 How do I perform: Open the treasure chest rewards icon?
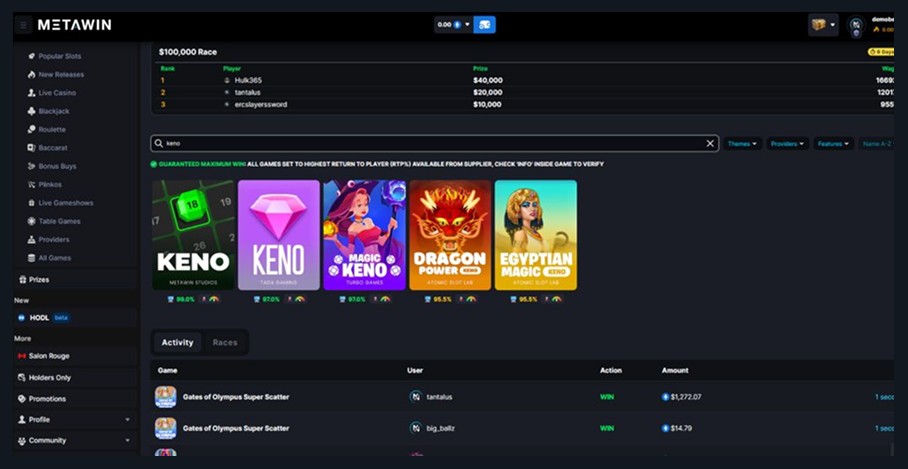click(819, 25)
